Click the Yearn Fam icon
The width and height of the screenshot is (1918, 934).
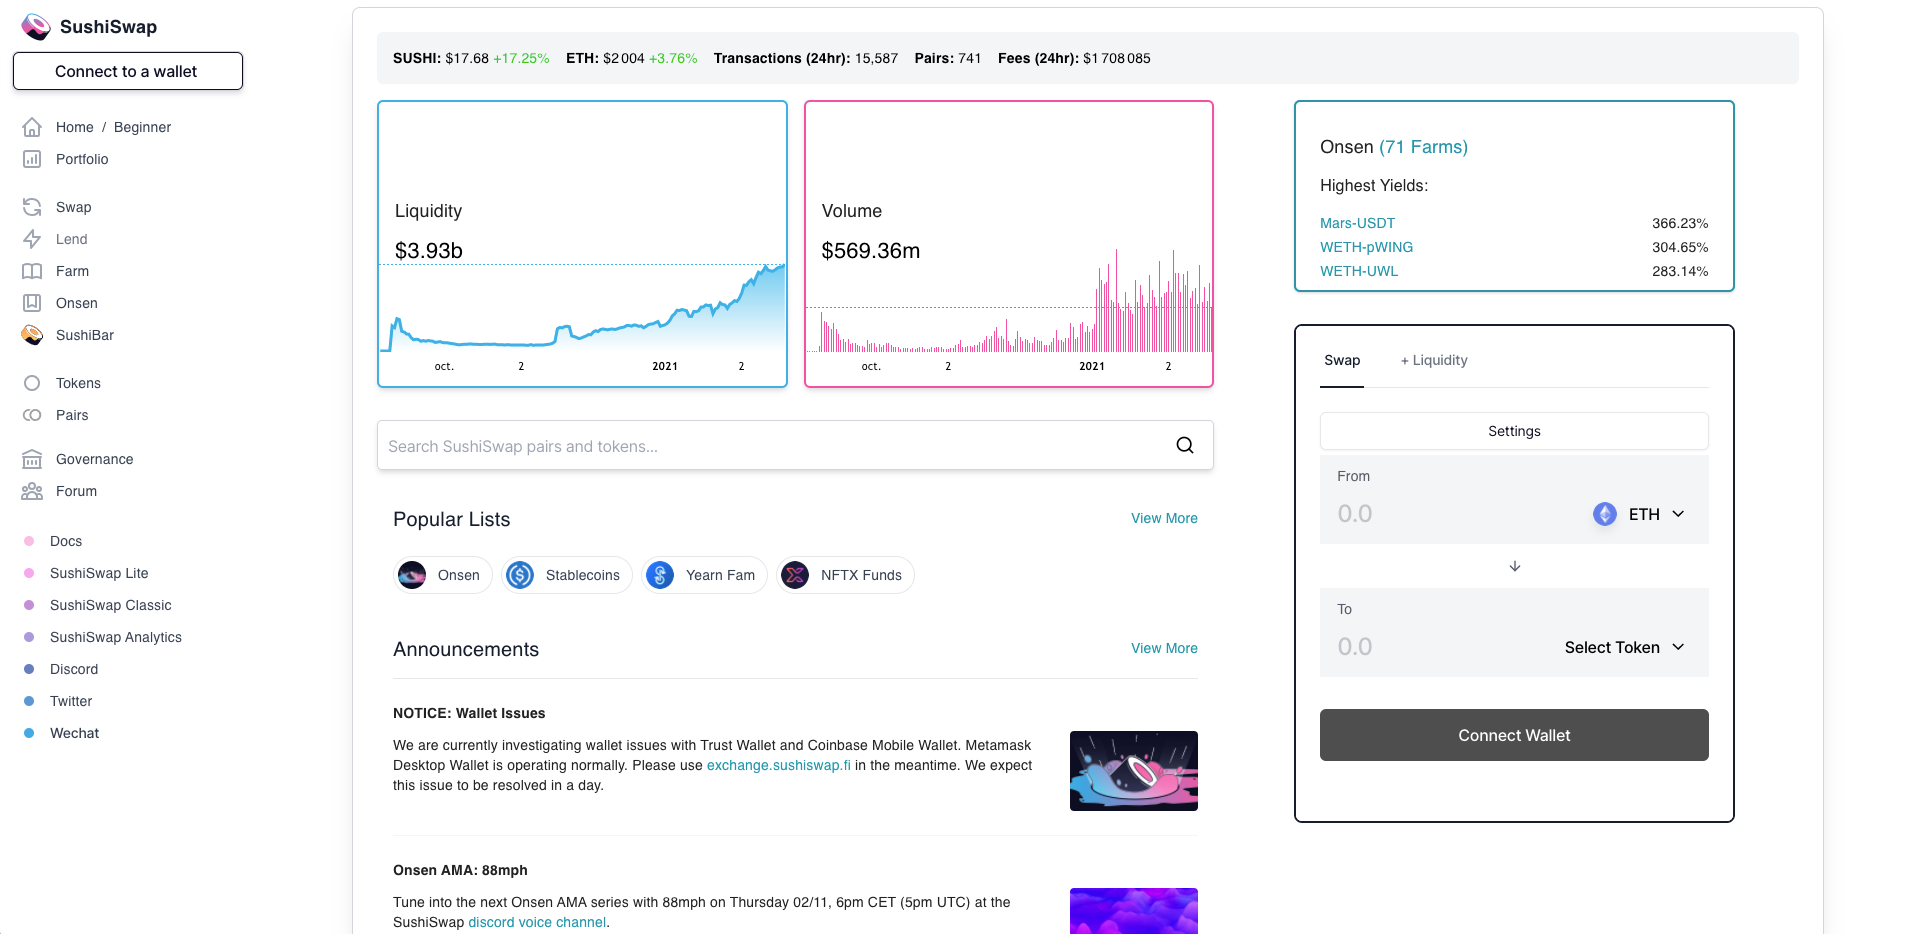(660, 575)
